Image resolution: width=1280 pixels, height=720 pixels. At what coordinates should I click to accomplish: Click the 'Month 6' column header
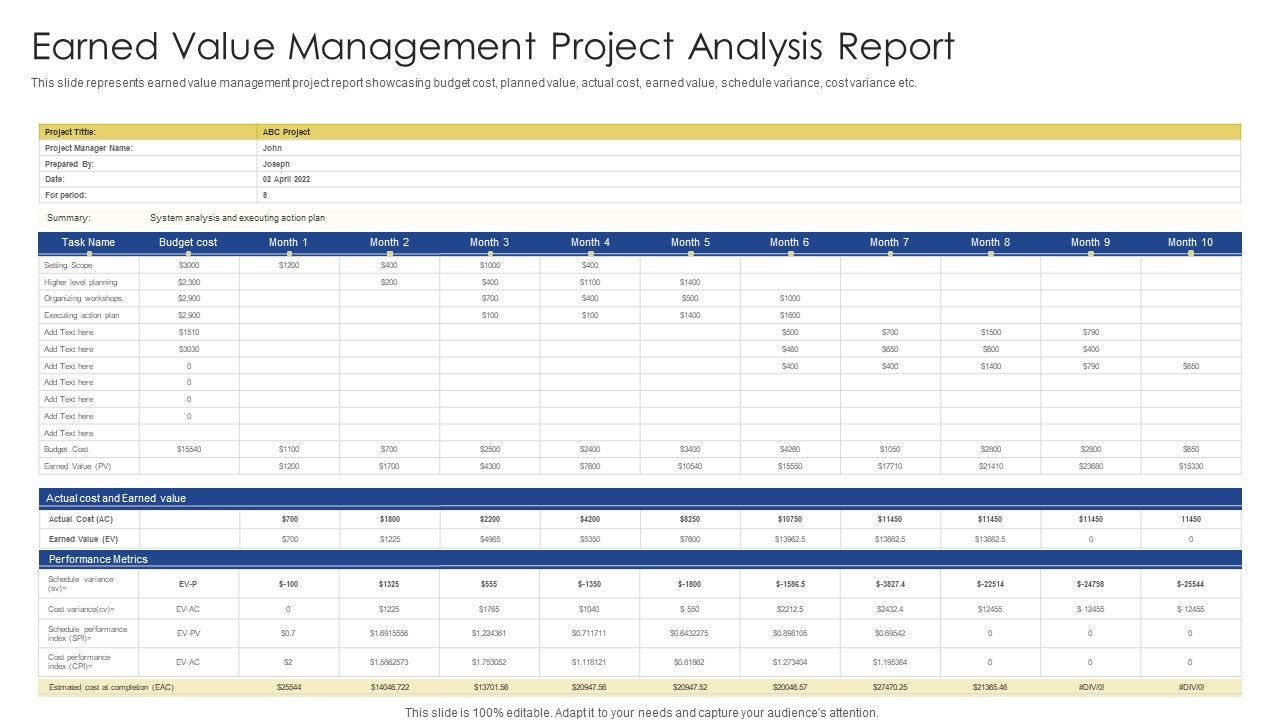(790, 242)
